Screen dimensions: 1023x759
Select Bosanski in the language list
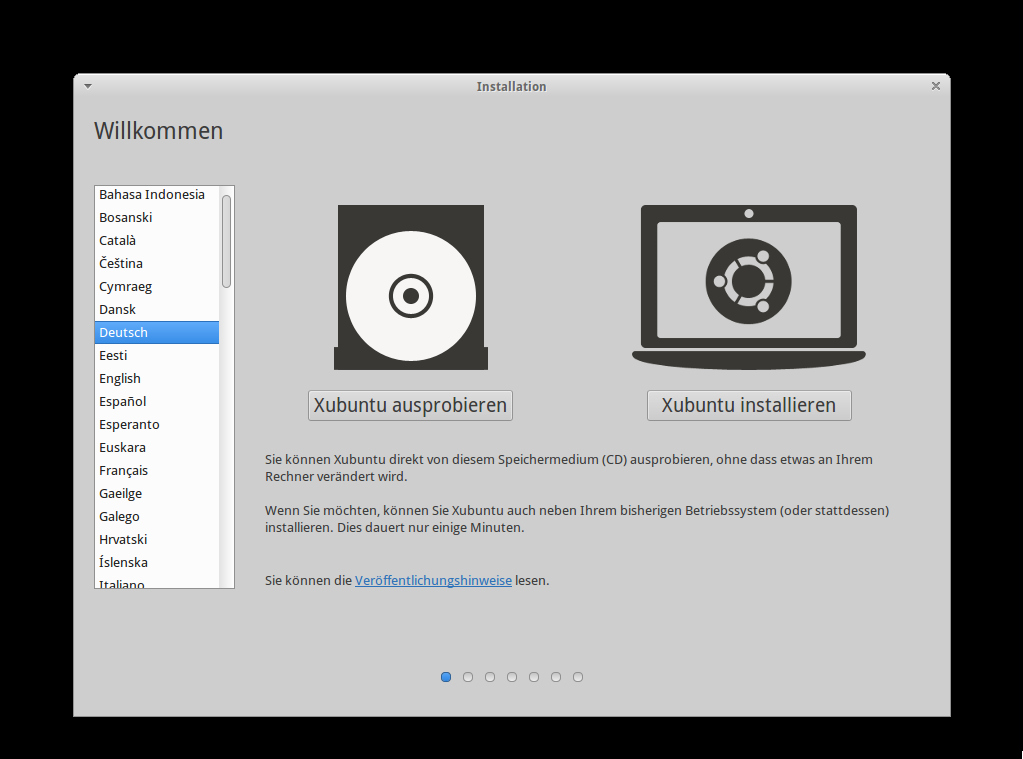(x=157, y=217)
